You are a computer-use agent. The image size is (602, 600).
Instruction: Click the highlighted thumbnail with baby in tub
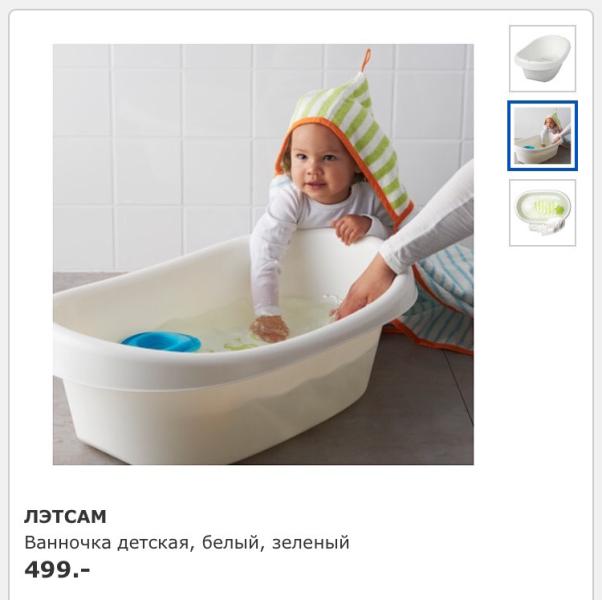point(542,136)
